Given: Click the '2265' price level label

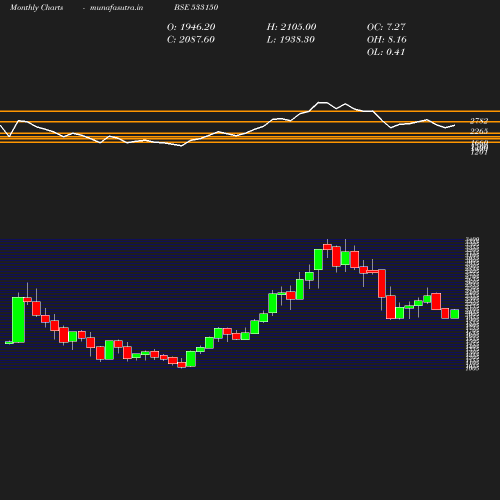Looking at the screenshot, I should point(479,131).
